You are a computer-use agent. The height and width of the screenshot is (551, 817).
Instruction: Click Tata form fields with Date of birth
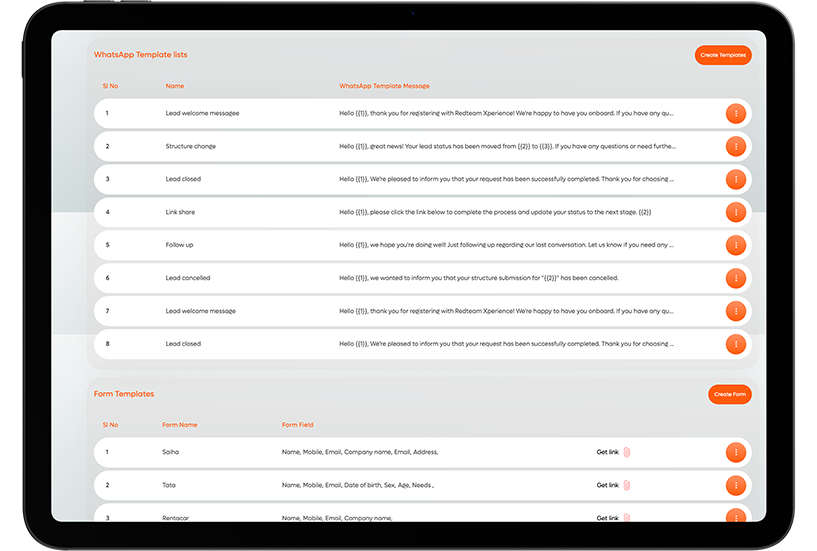pos(358,485)
